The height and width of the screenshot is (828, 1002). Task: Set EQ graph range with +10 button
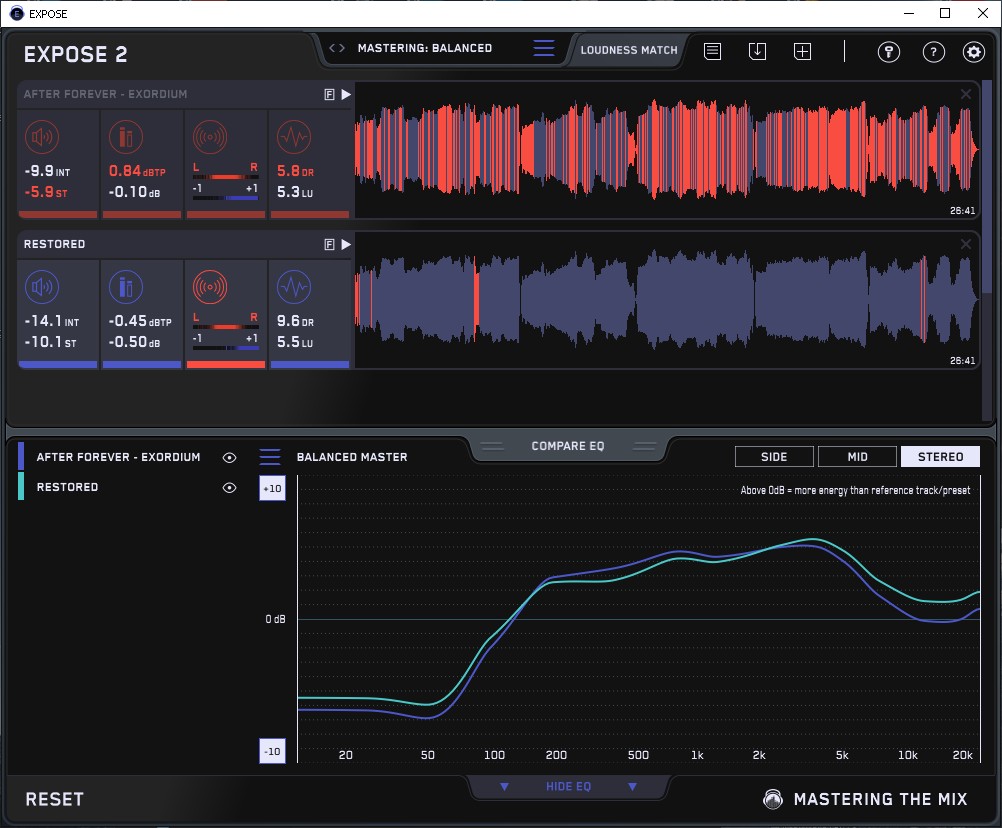tap(272, 488)
